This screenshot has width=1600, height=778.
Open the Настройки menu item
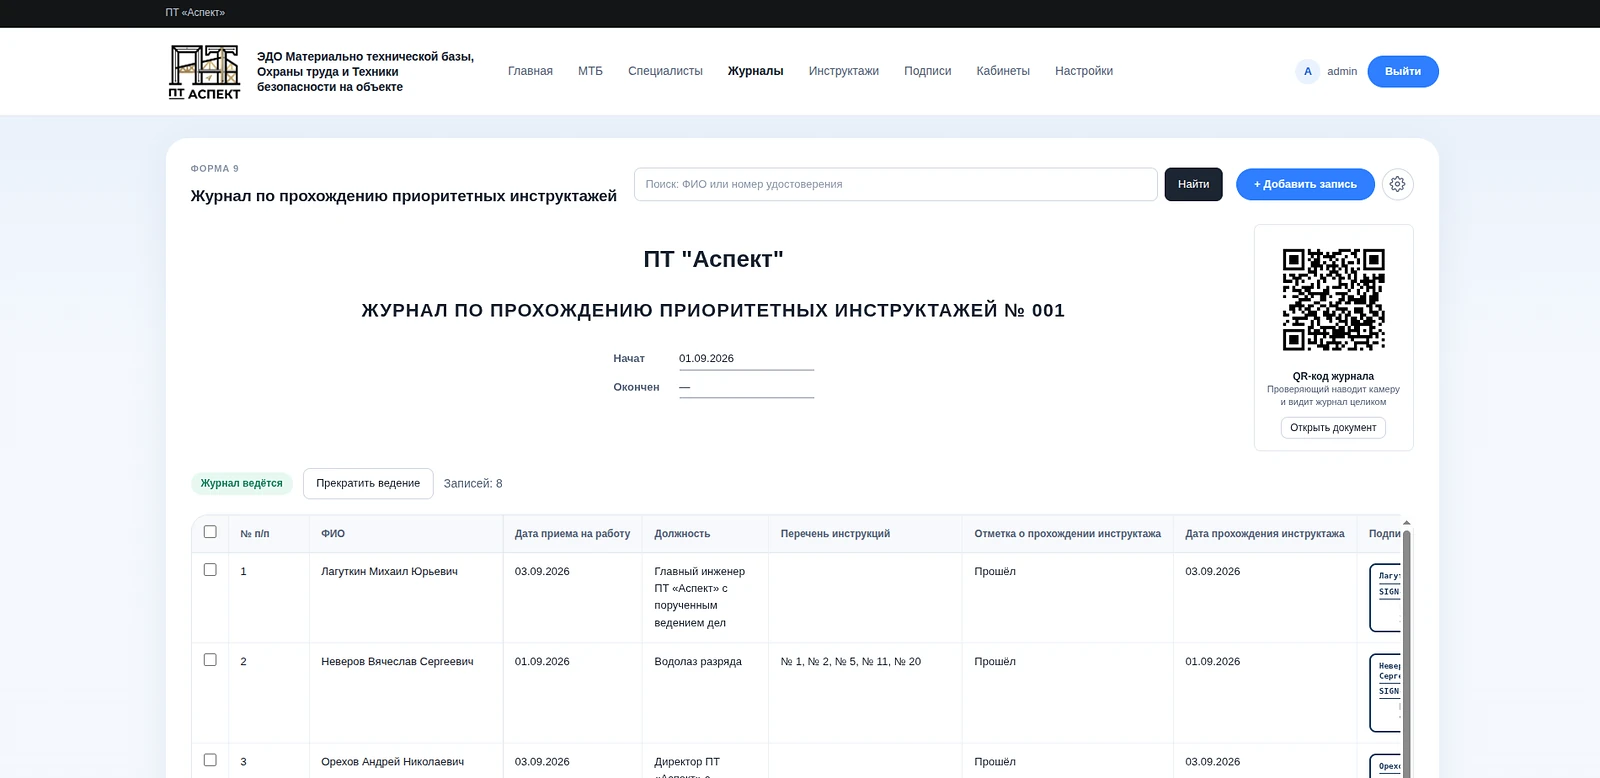[x=1084, y=71]
